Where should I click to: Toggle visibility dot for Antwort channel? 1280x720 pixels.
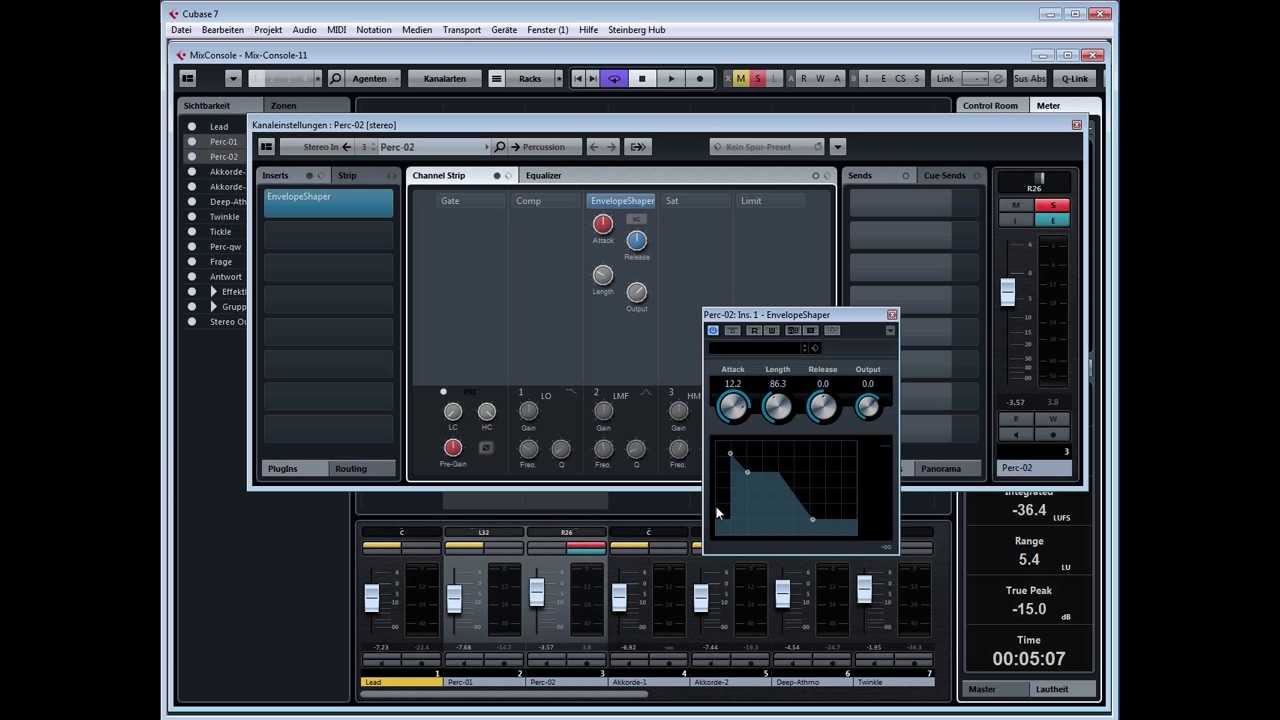(x=192, y=277)
